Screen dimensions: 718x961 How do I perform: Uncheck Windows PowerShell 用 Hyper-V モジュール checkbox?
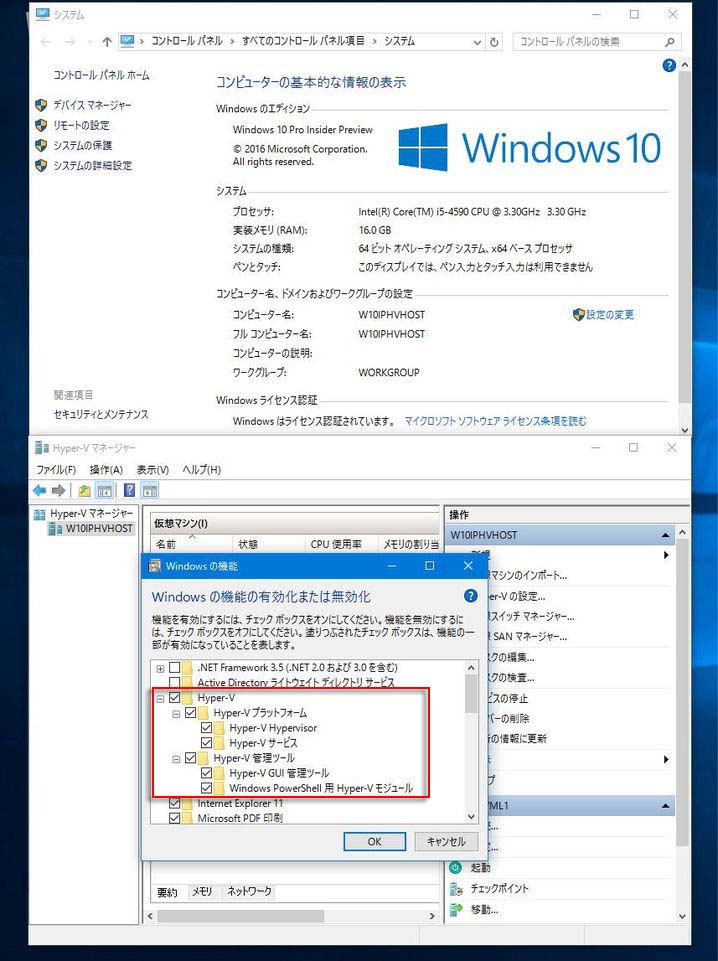(x=206, y=788)
